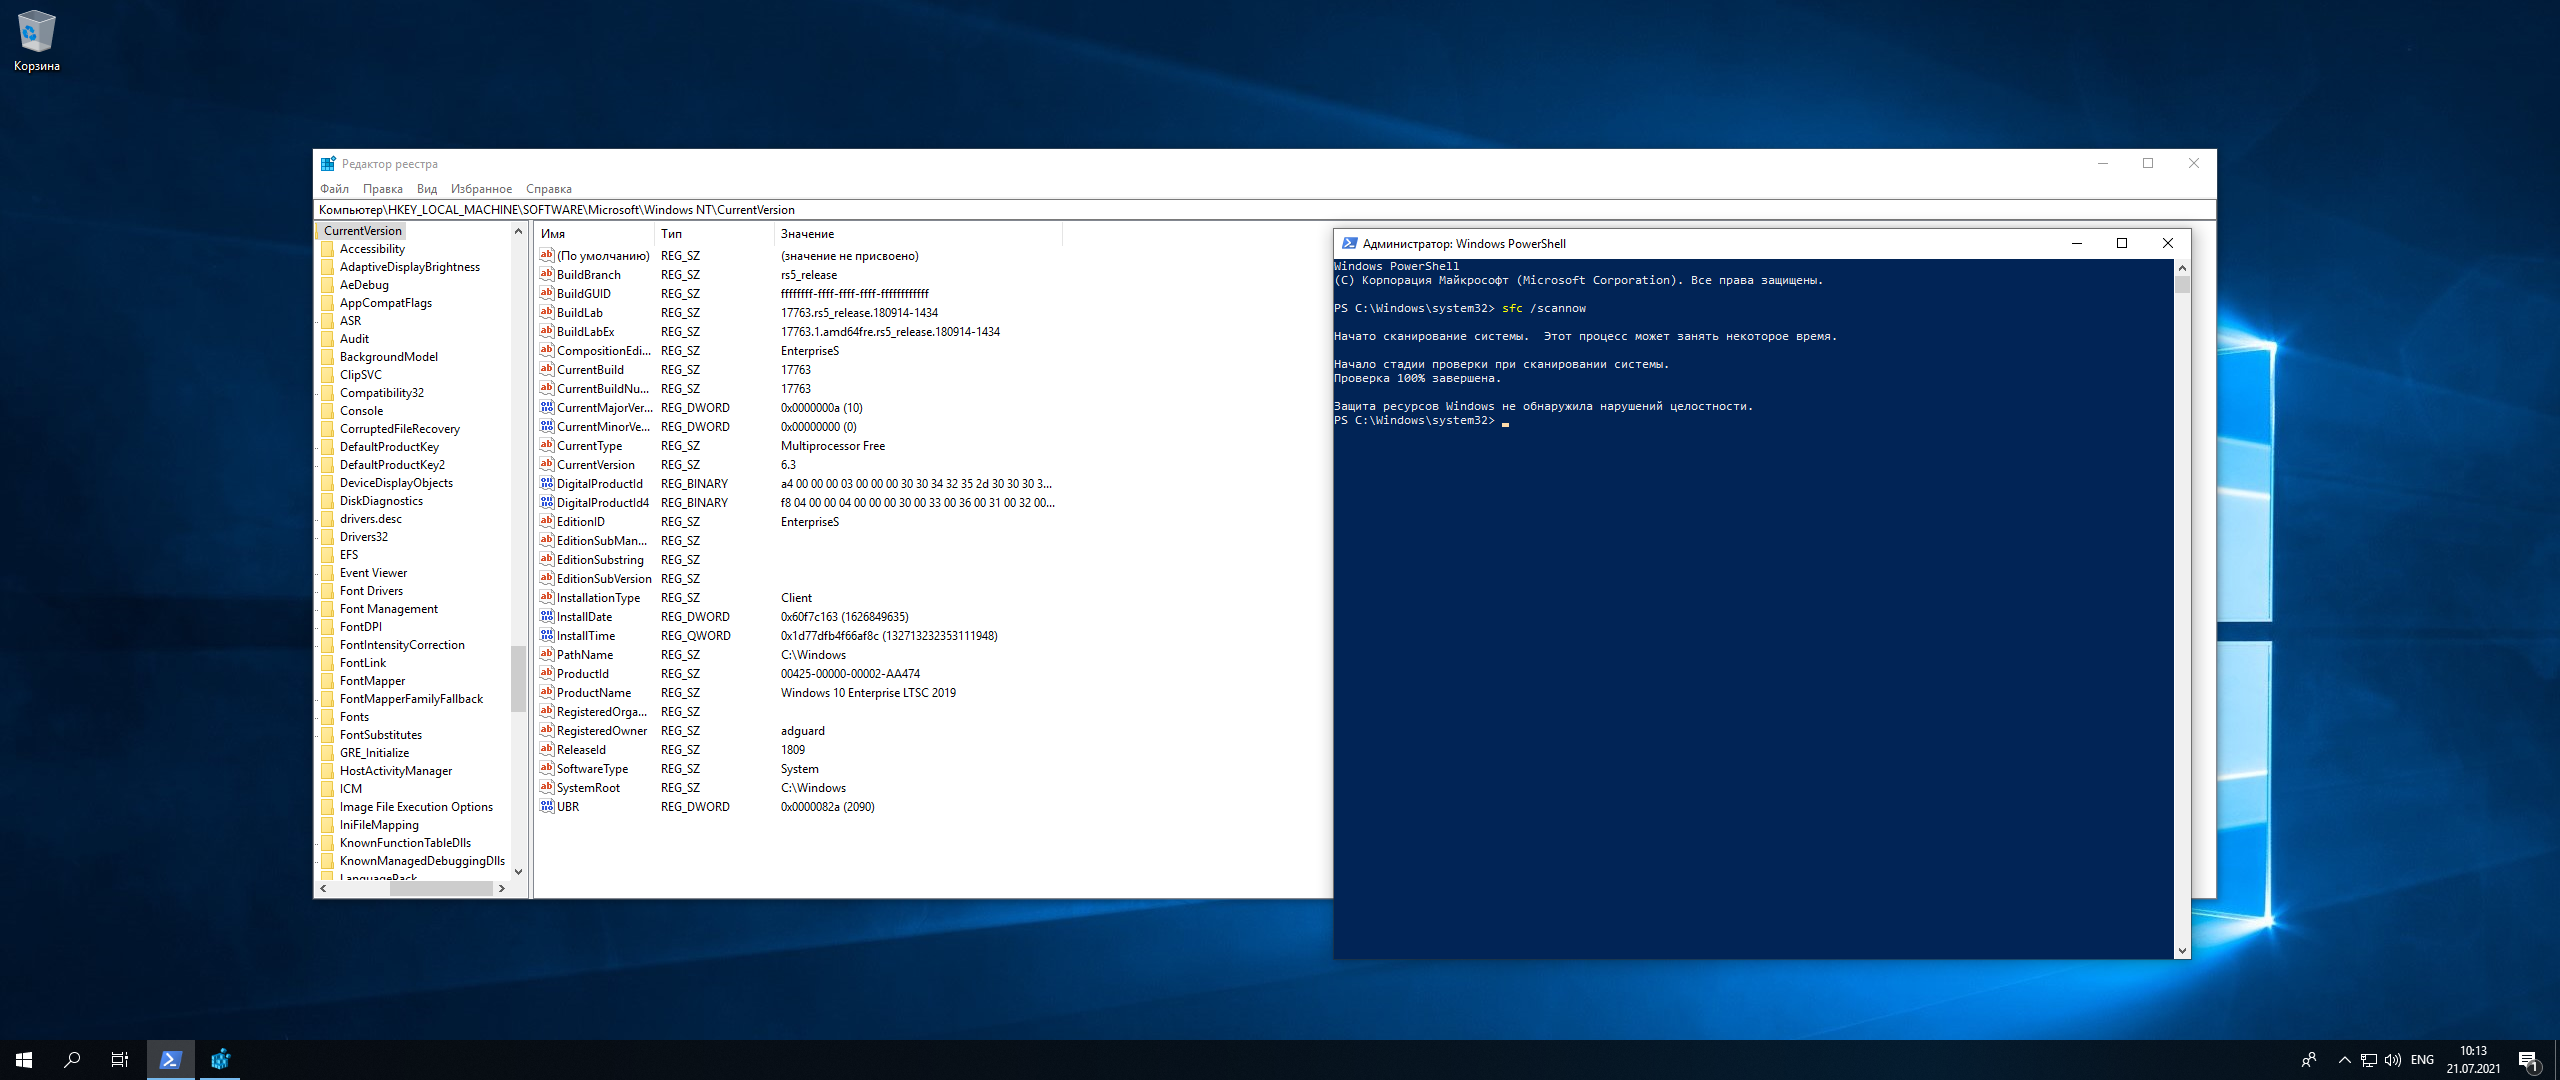Select the ProductName registry value

point(593,693)
